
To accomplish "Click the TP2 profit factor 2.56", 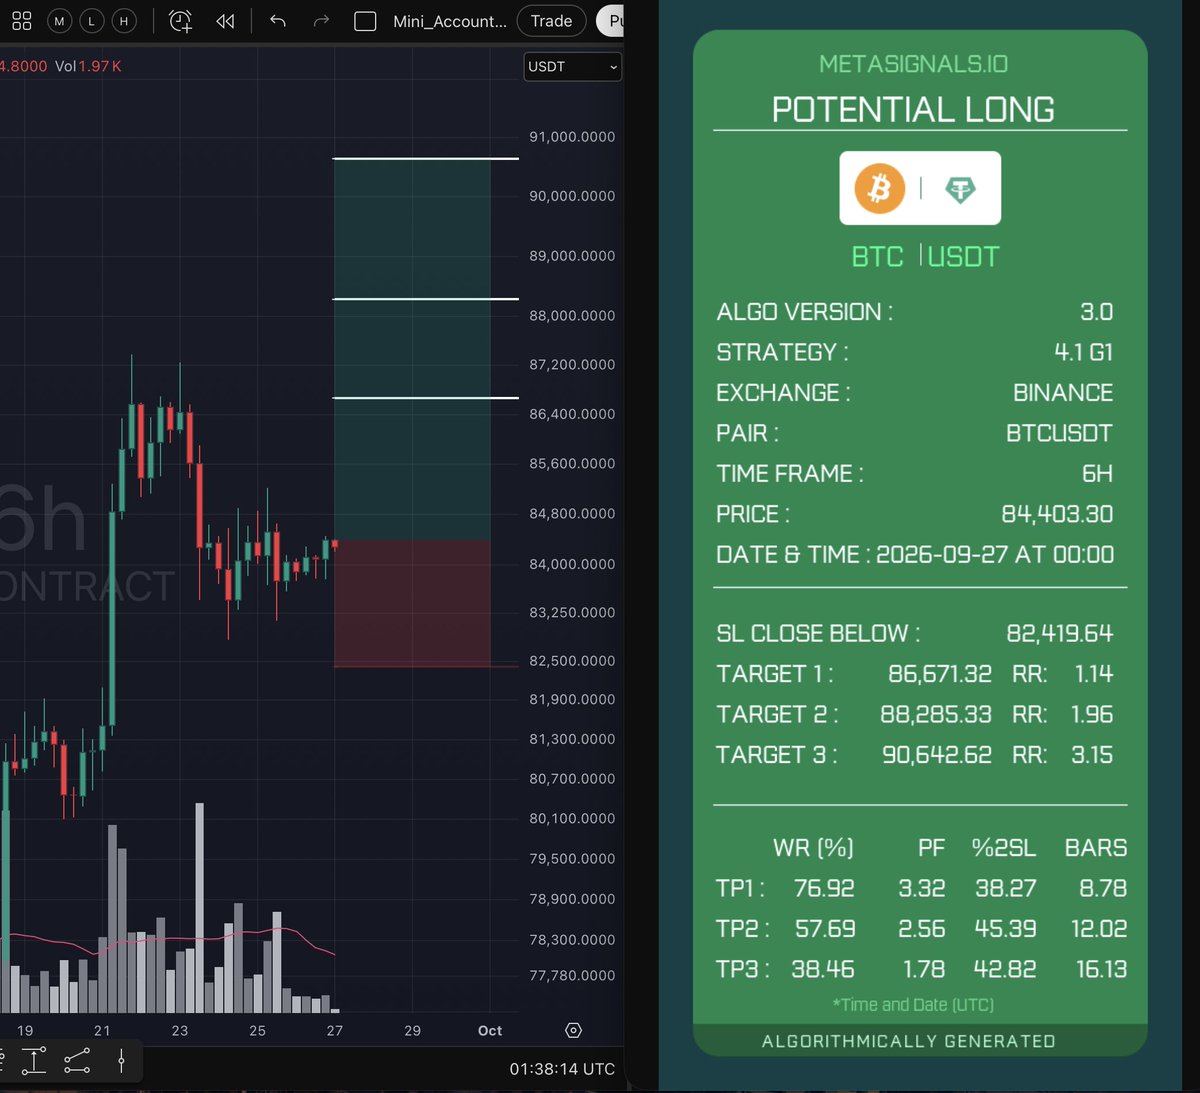I will [x=921, y=929].
